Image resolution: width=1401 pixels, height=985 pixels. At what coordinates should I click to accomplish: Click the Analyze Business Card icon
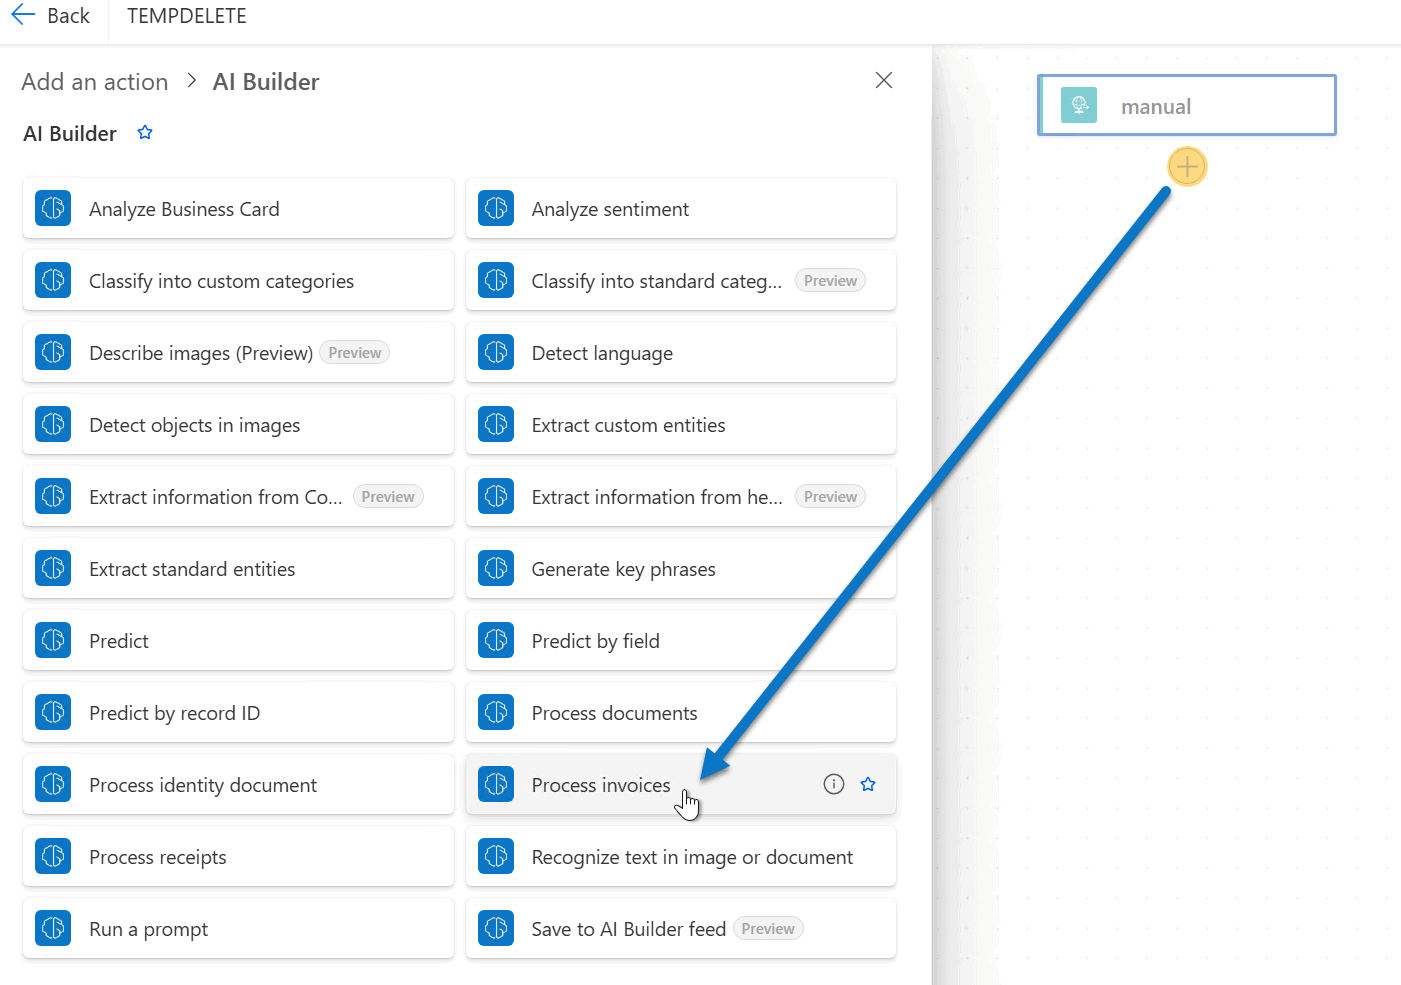[x=53, y=208]
